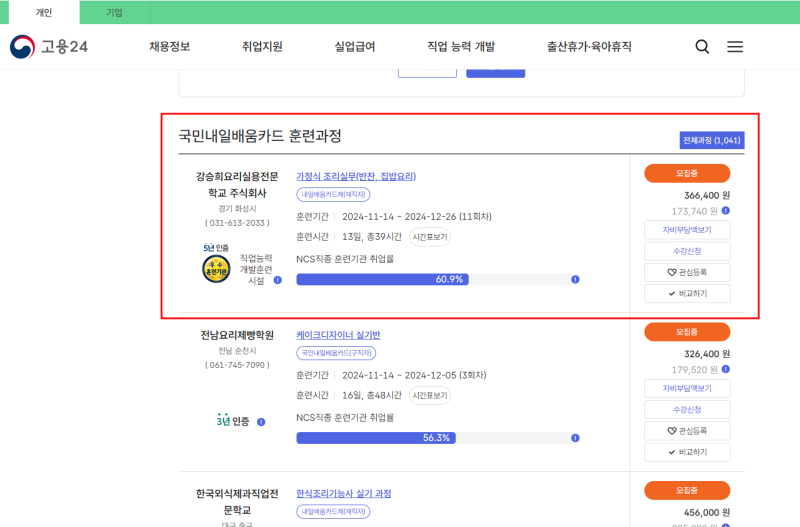The height and width of the screenshot is (527, 800).
Task: Check 비교하기 for 가정식 조리실무 course
Action: click(687, 294)
